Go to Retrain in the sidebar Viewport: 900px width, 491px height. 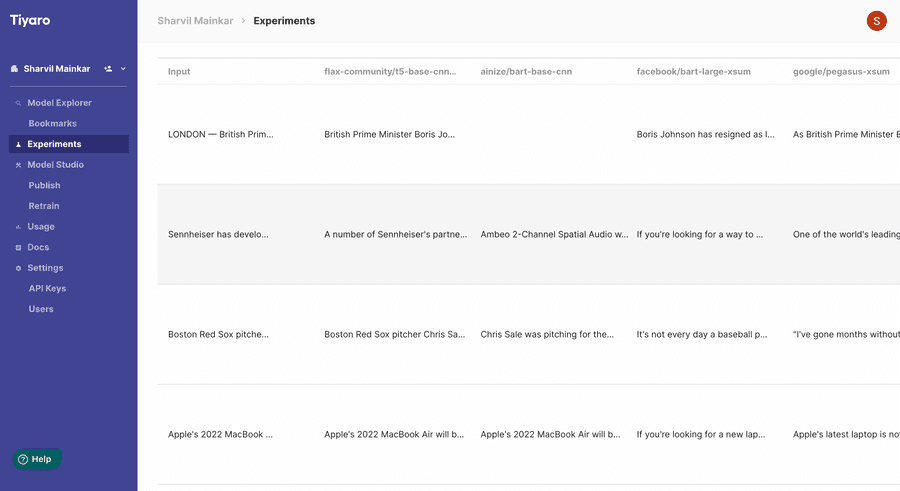pyautogui.click(x=44, y=206)
